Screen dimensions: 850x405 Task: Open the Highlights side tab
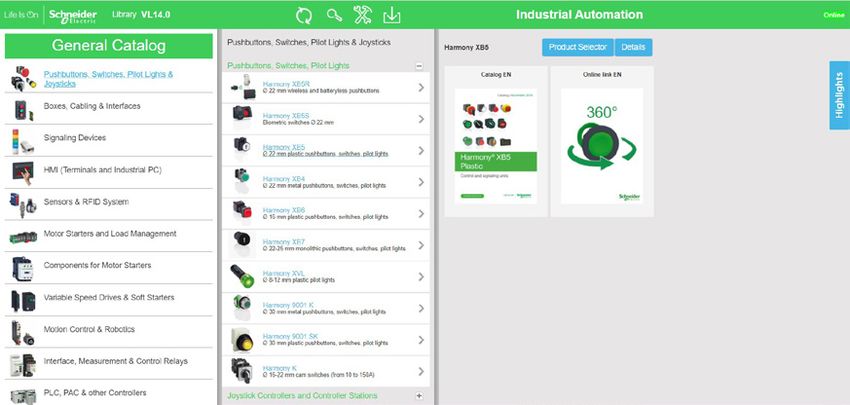[x=838, y=95]
